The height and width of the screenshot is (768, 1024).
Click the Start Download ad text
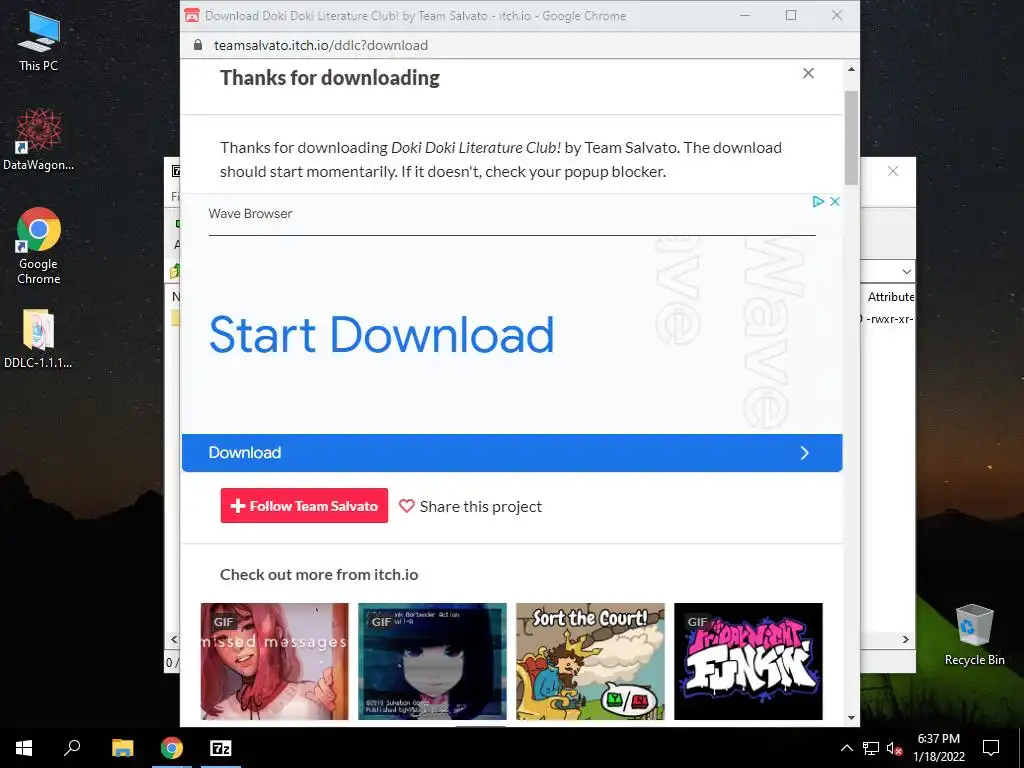pyautogui.click(x=381, y=335)
